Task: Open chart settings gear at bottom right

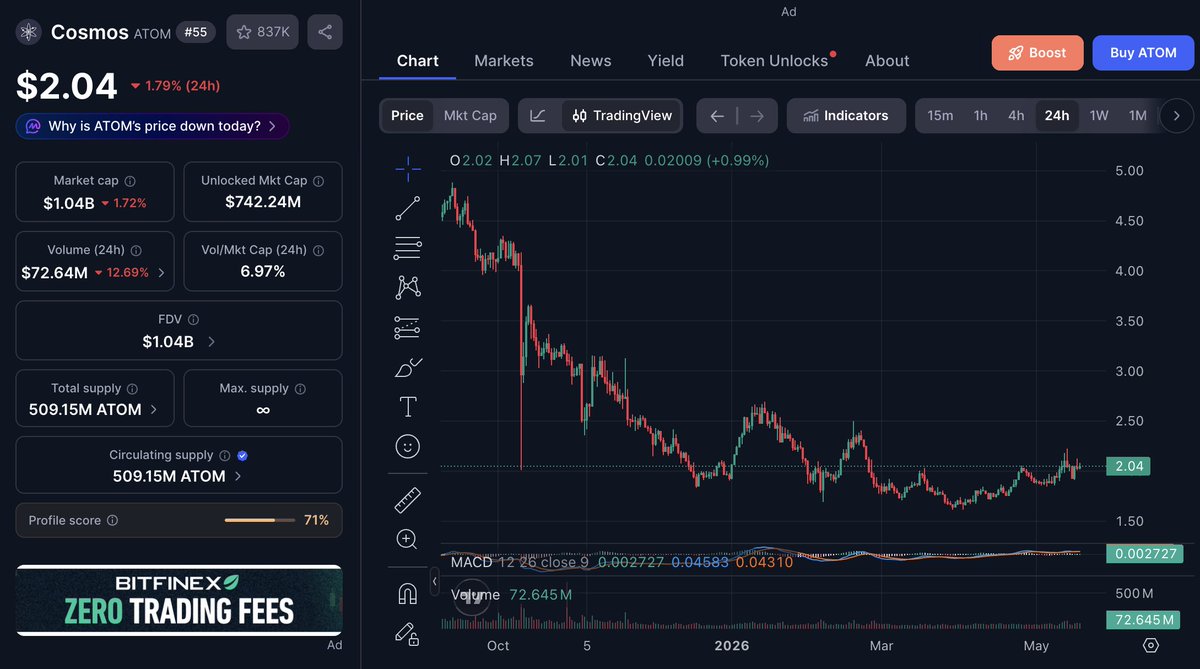Action: (1151, 645)
